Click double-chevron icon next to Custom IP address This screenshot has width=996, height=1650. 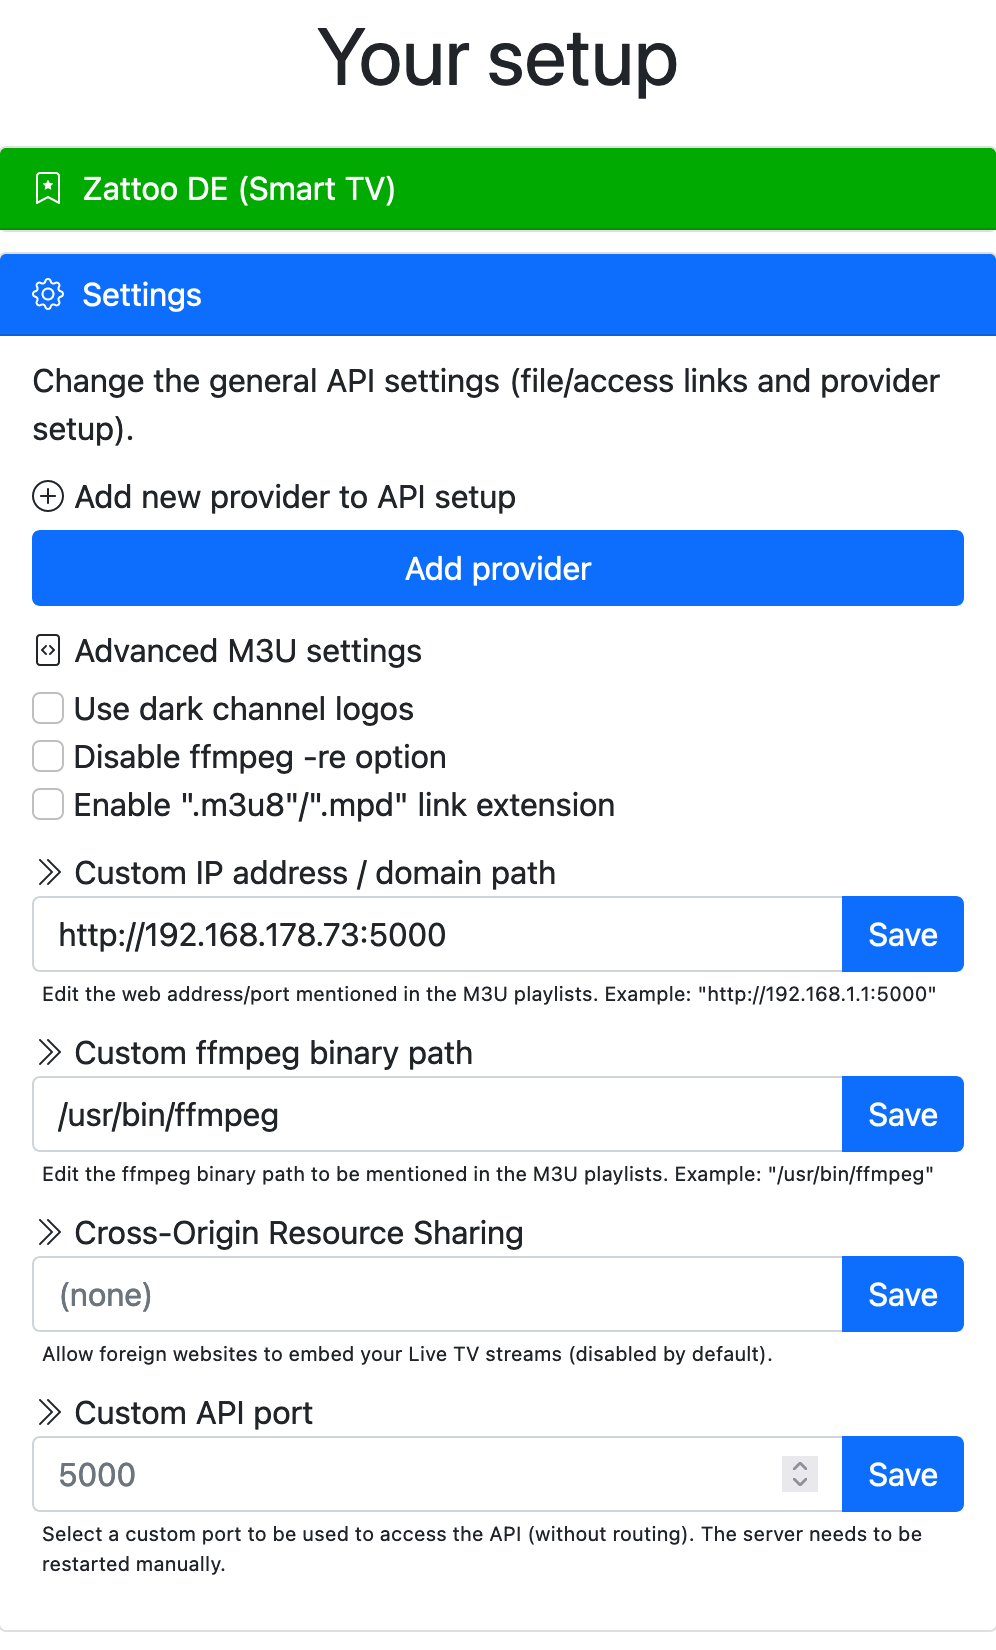pyautogui.click(x=49, y=872)
